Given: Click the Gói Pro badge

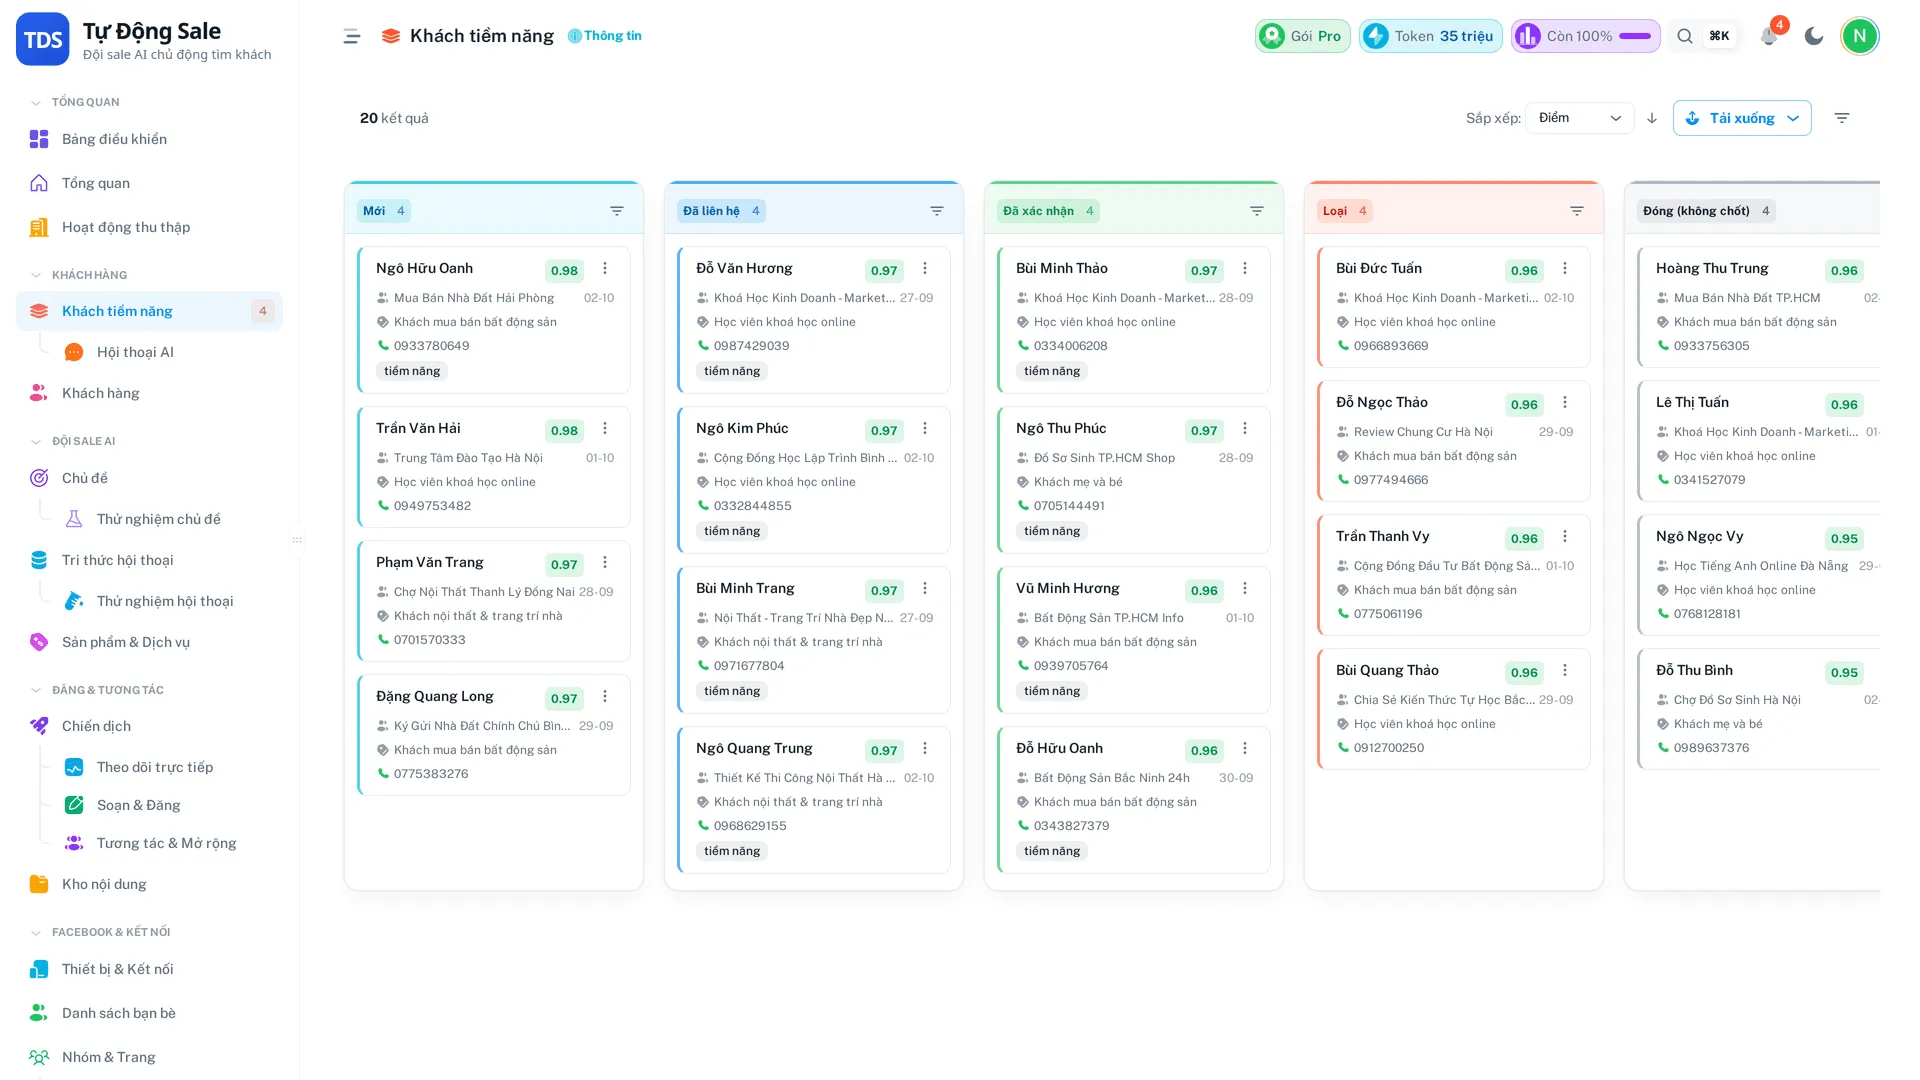Looking at the screenshot, I should [1302, 36].
